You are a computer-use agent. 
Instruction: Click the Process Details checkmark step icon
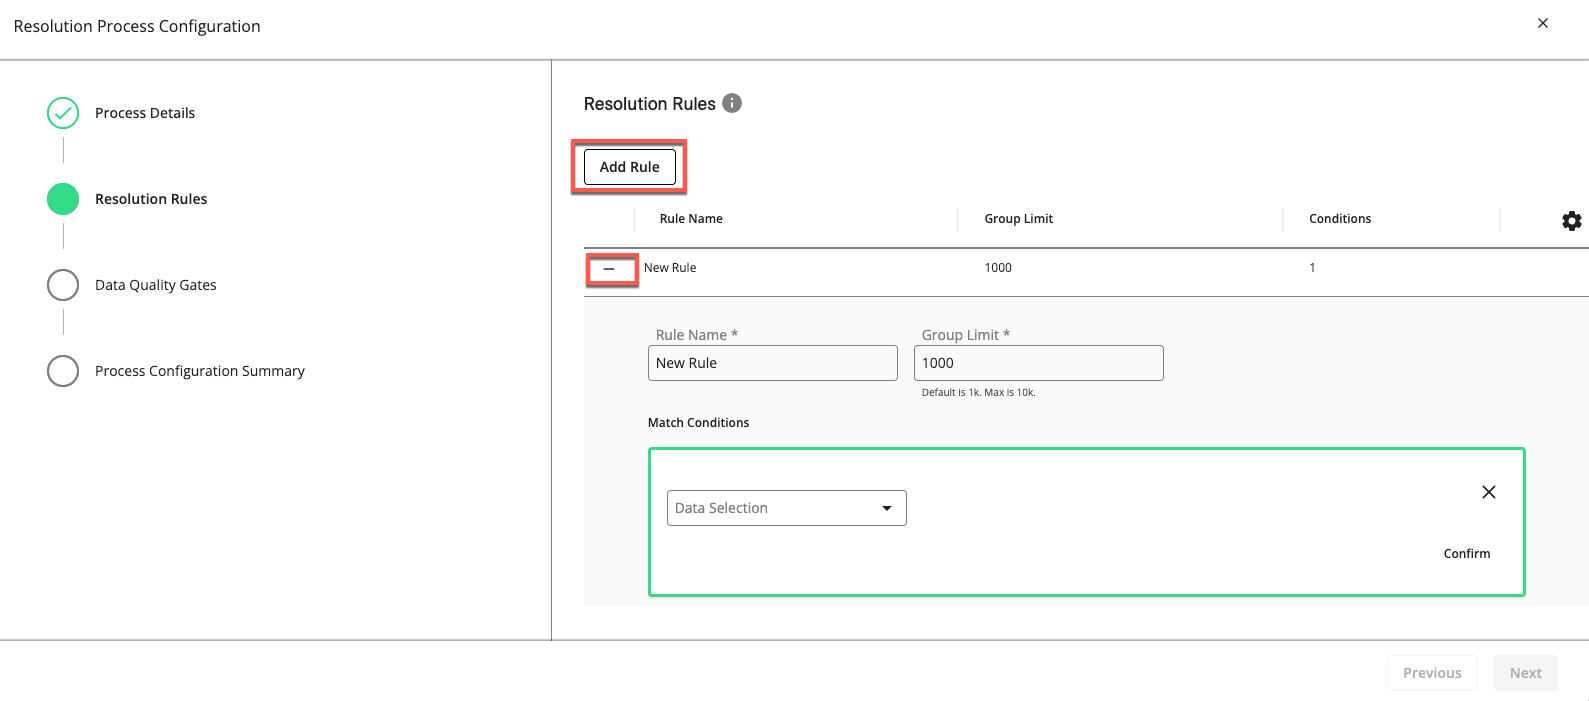[63, 113]
